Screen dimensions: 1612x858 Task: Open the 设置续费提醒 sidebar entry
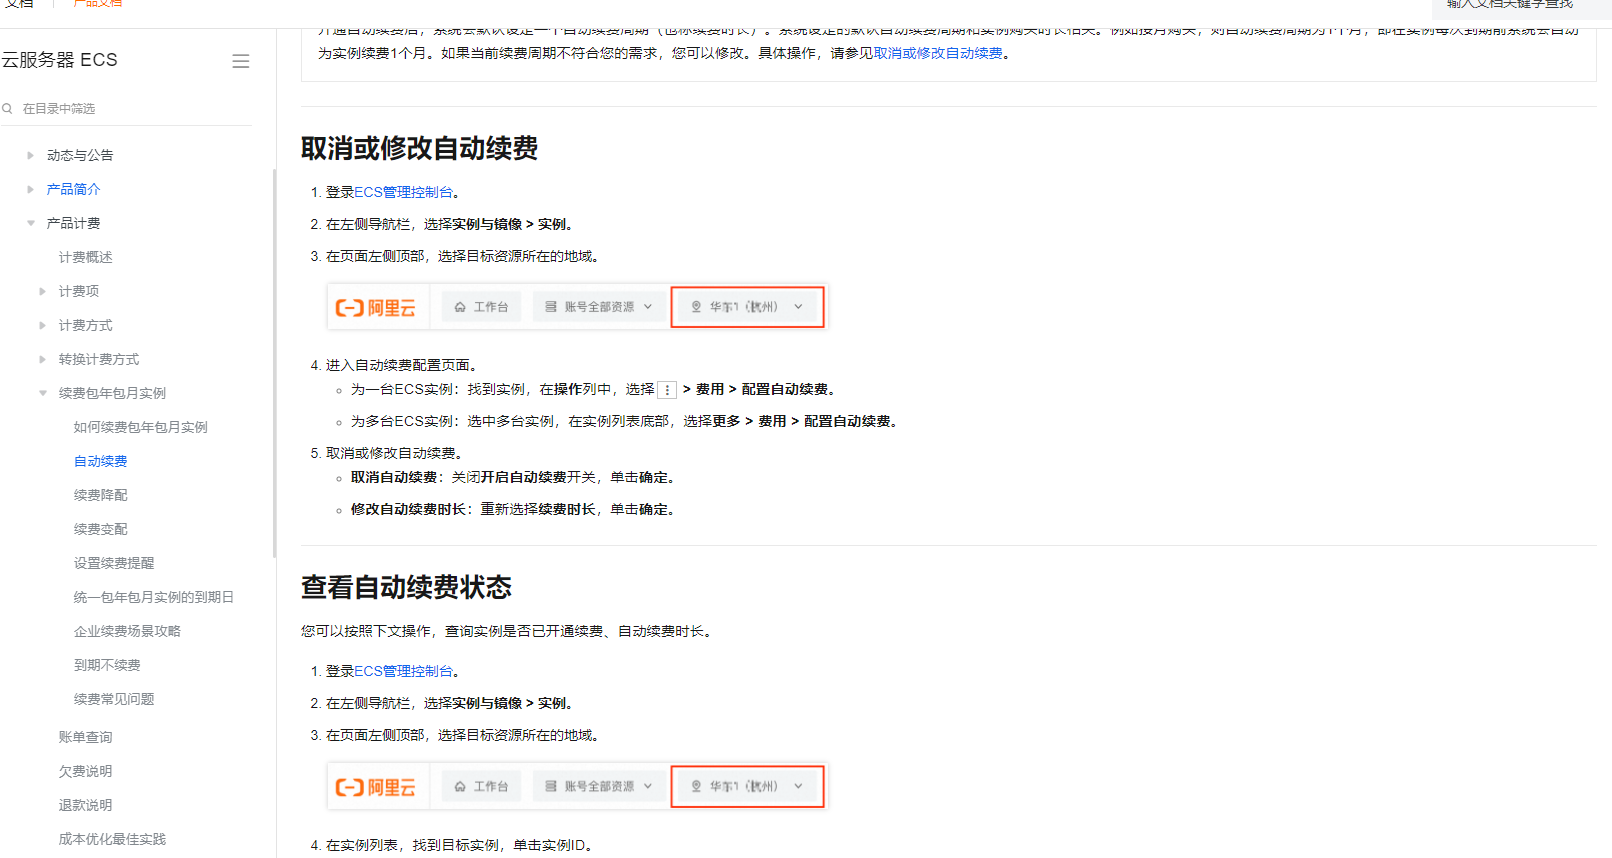(x=114, y=563)
